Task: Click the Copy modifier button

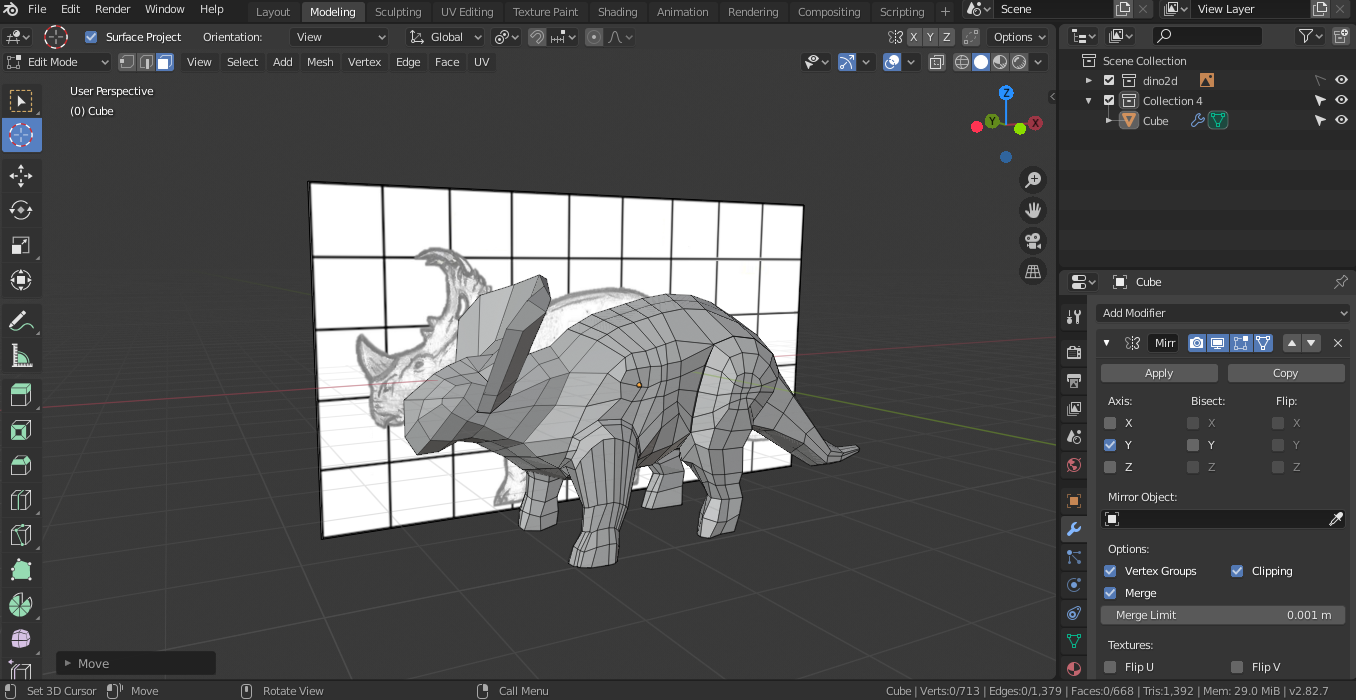Action: click(x=1285, y=373)
